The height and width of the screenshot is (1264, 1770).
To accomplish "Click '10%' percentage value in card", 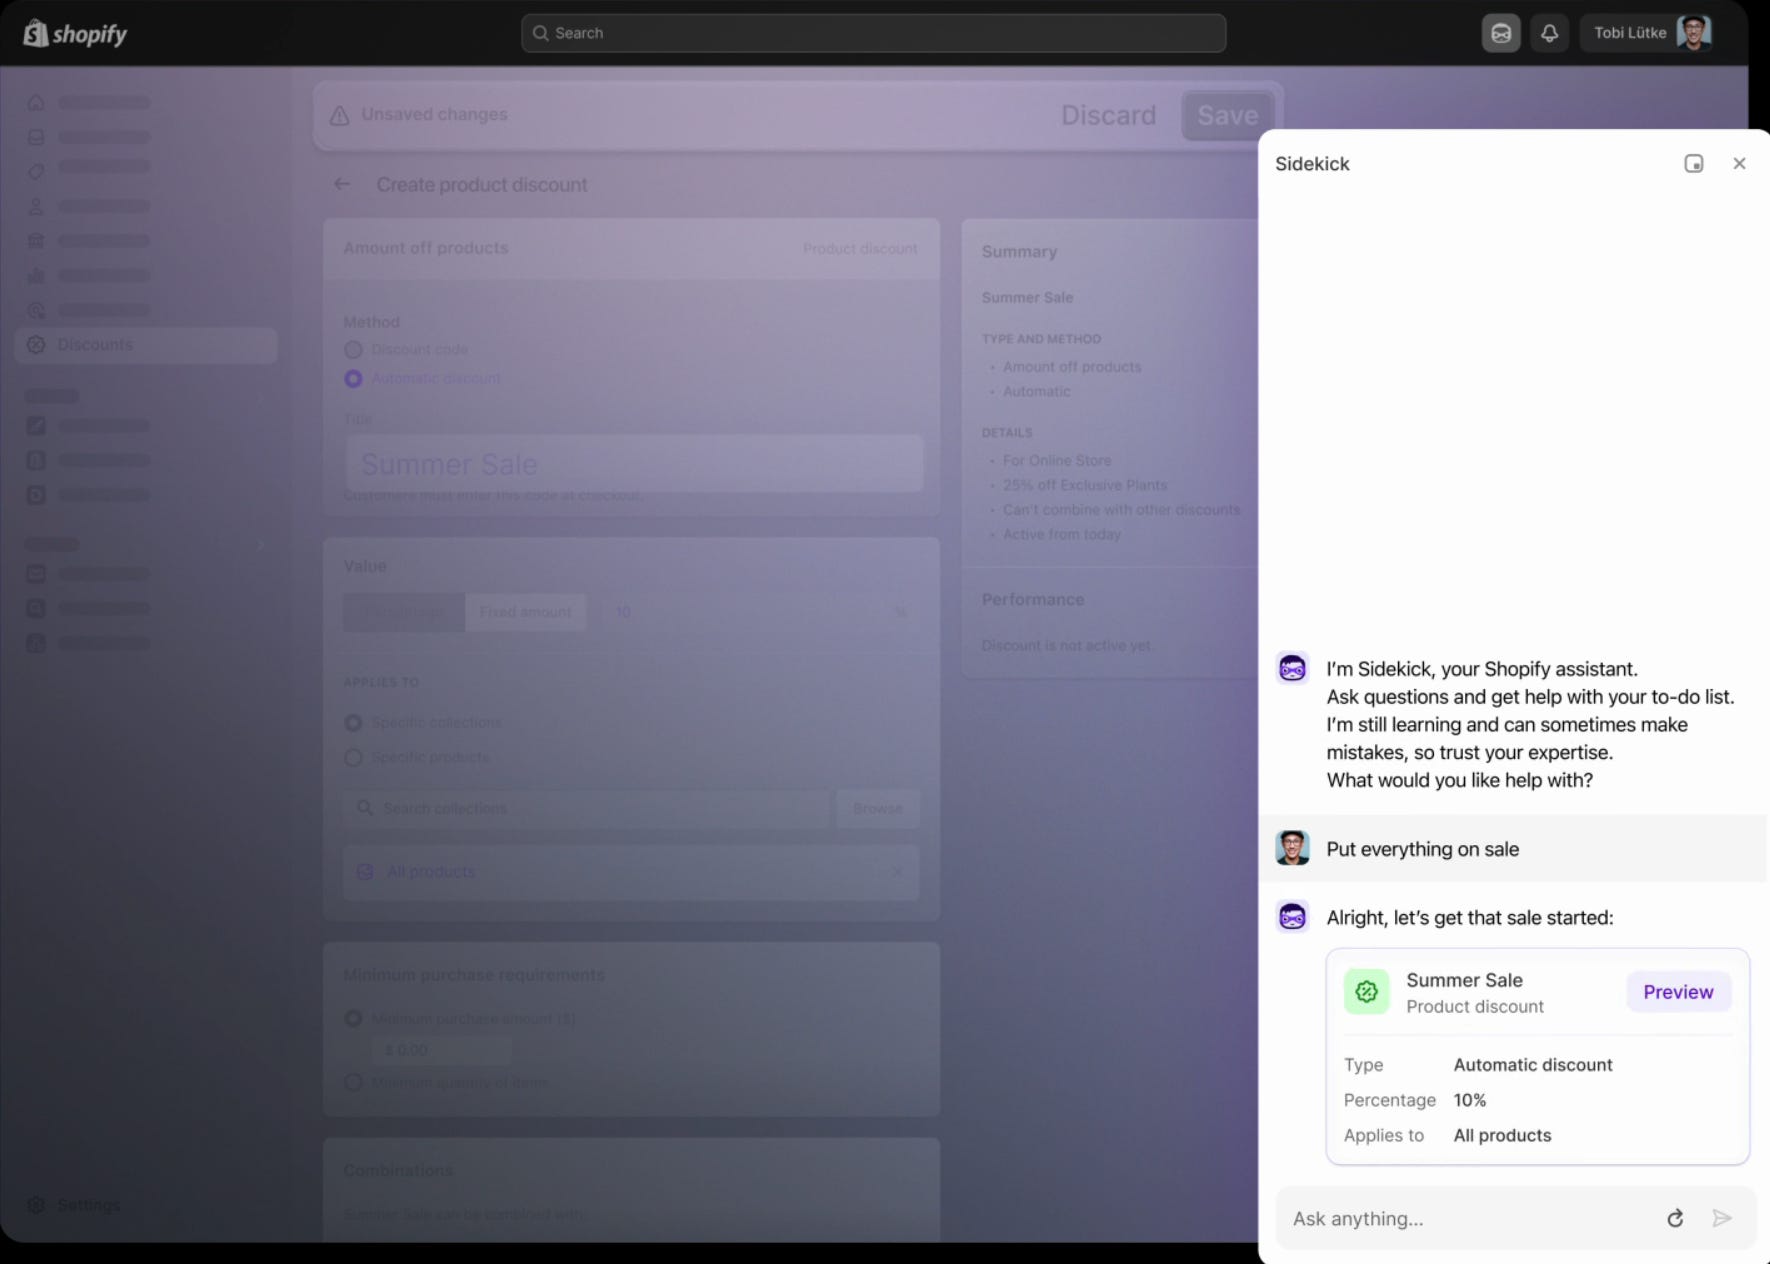I will tap(1470, 1100).
